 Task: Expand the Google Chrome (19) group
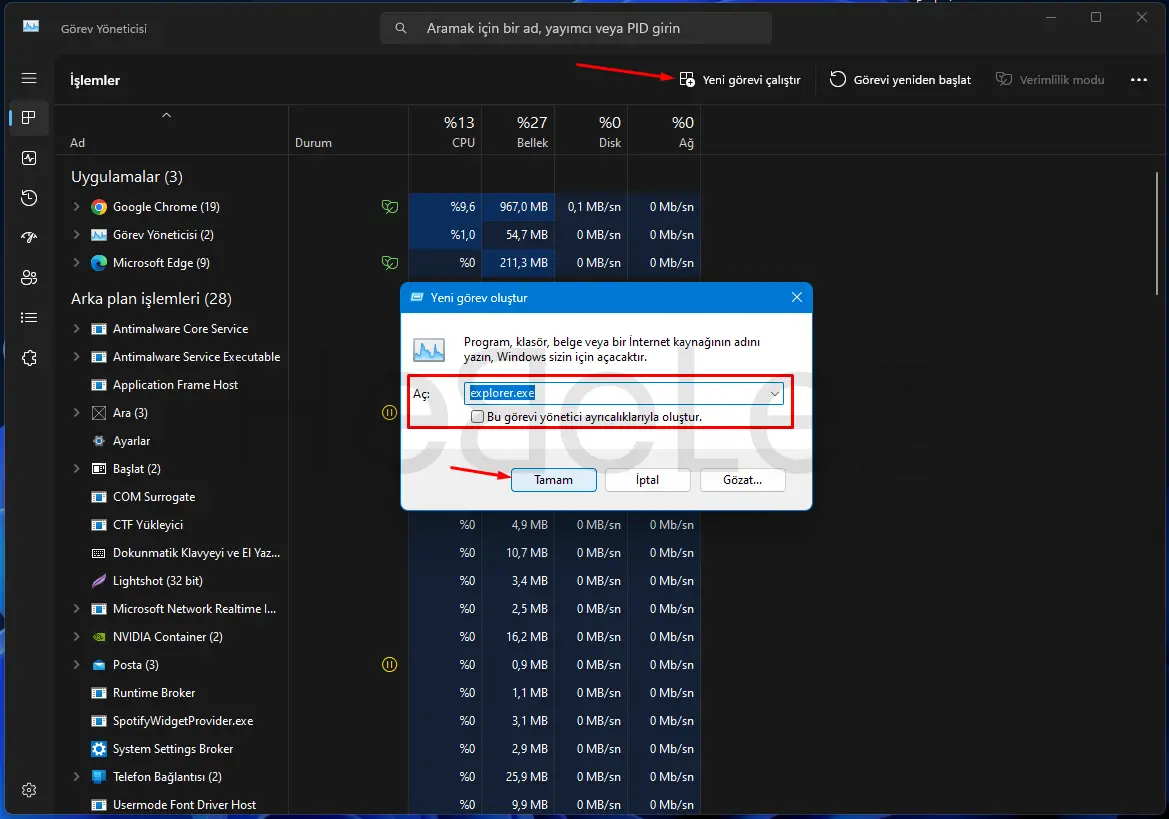pos(76,206)
